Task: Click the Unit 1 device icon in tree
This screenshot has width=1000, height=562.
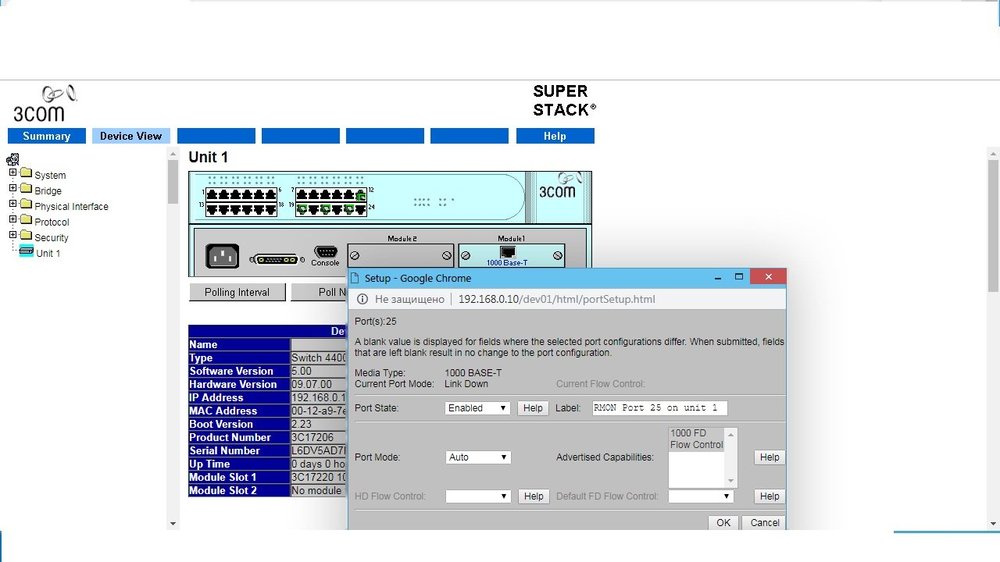Action: click(x=26, y=253)
